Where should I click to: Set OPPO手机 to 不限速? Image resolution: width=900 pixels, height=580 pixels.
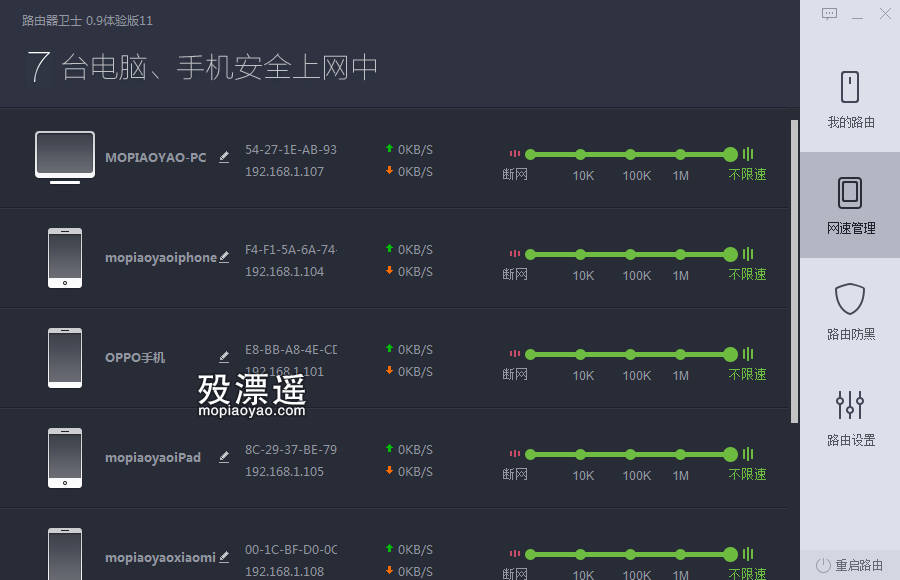[x=730, y=354]
